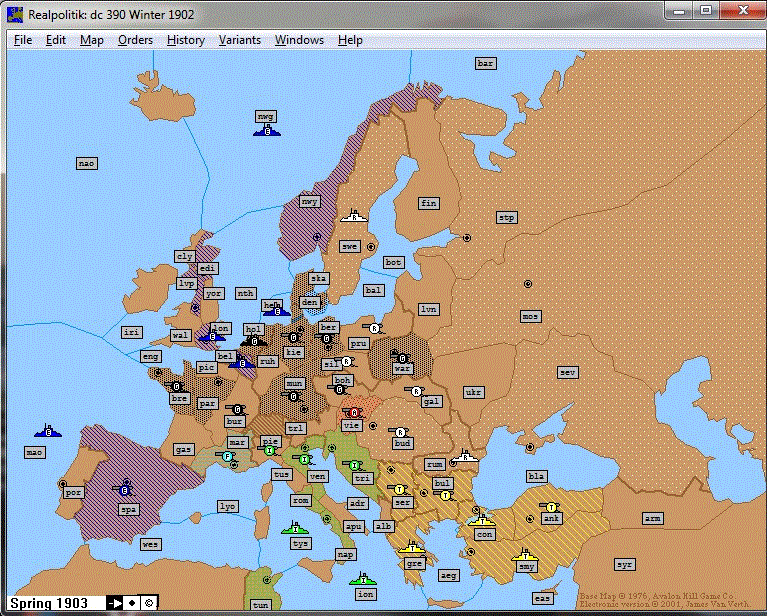
Task: Click the 'gas' province label
Action: (183, 449)
